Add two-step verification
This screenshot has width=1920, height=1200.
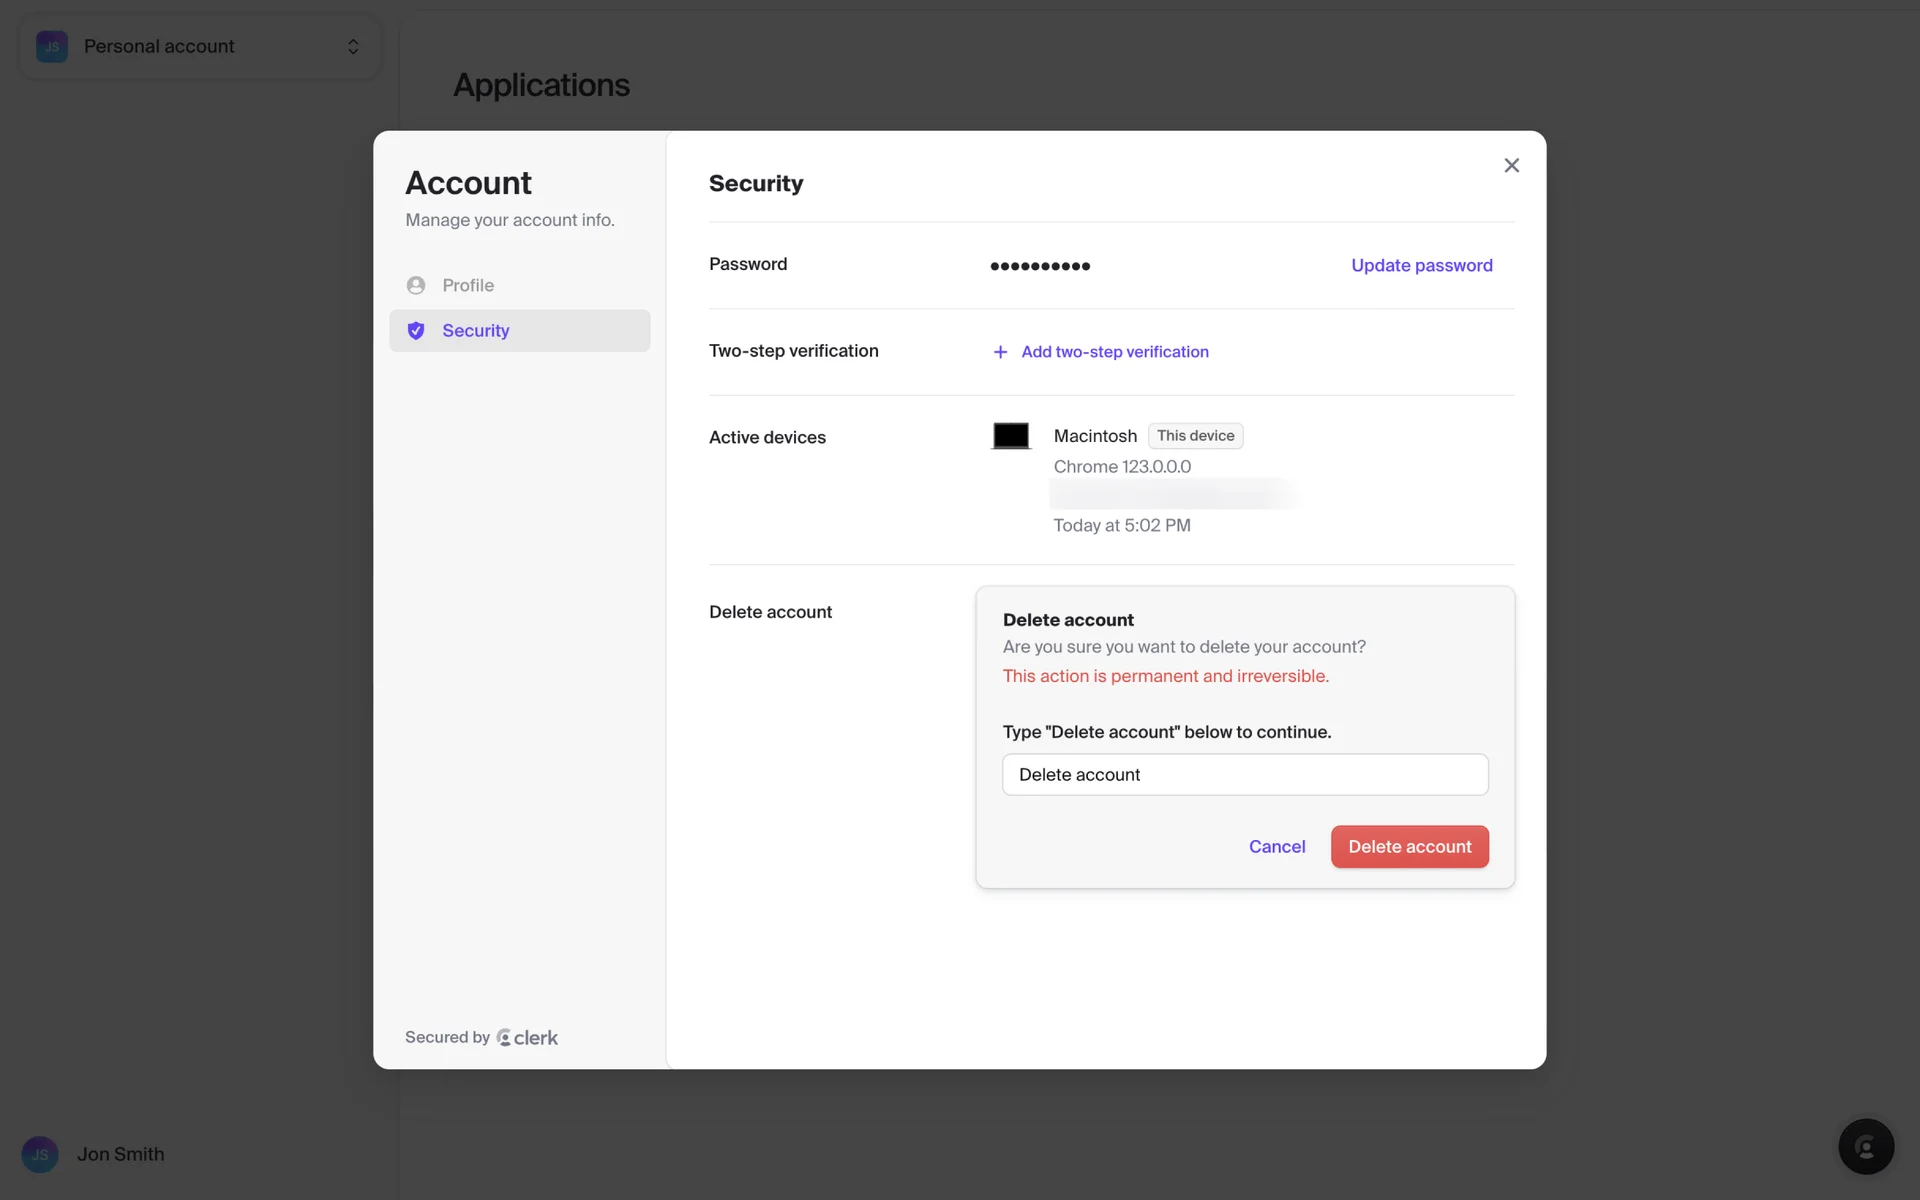(1114, 352)
